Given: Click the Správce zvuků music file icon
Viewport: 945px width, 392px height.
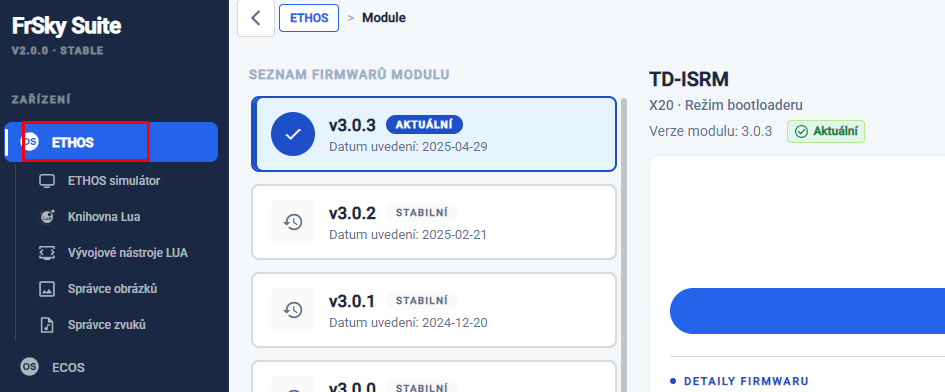Looking at the screenshot, I should click(x=47, y=325).
